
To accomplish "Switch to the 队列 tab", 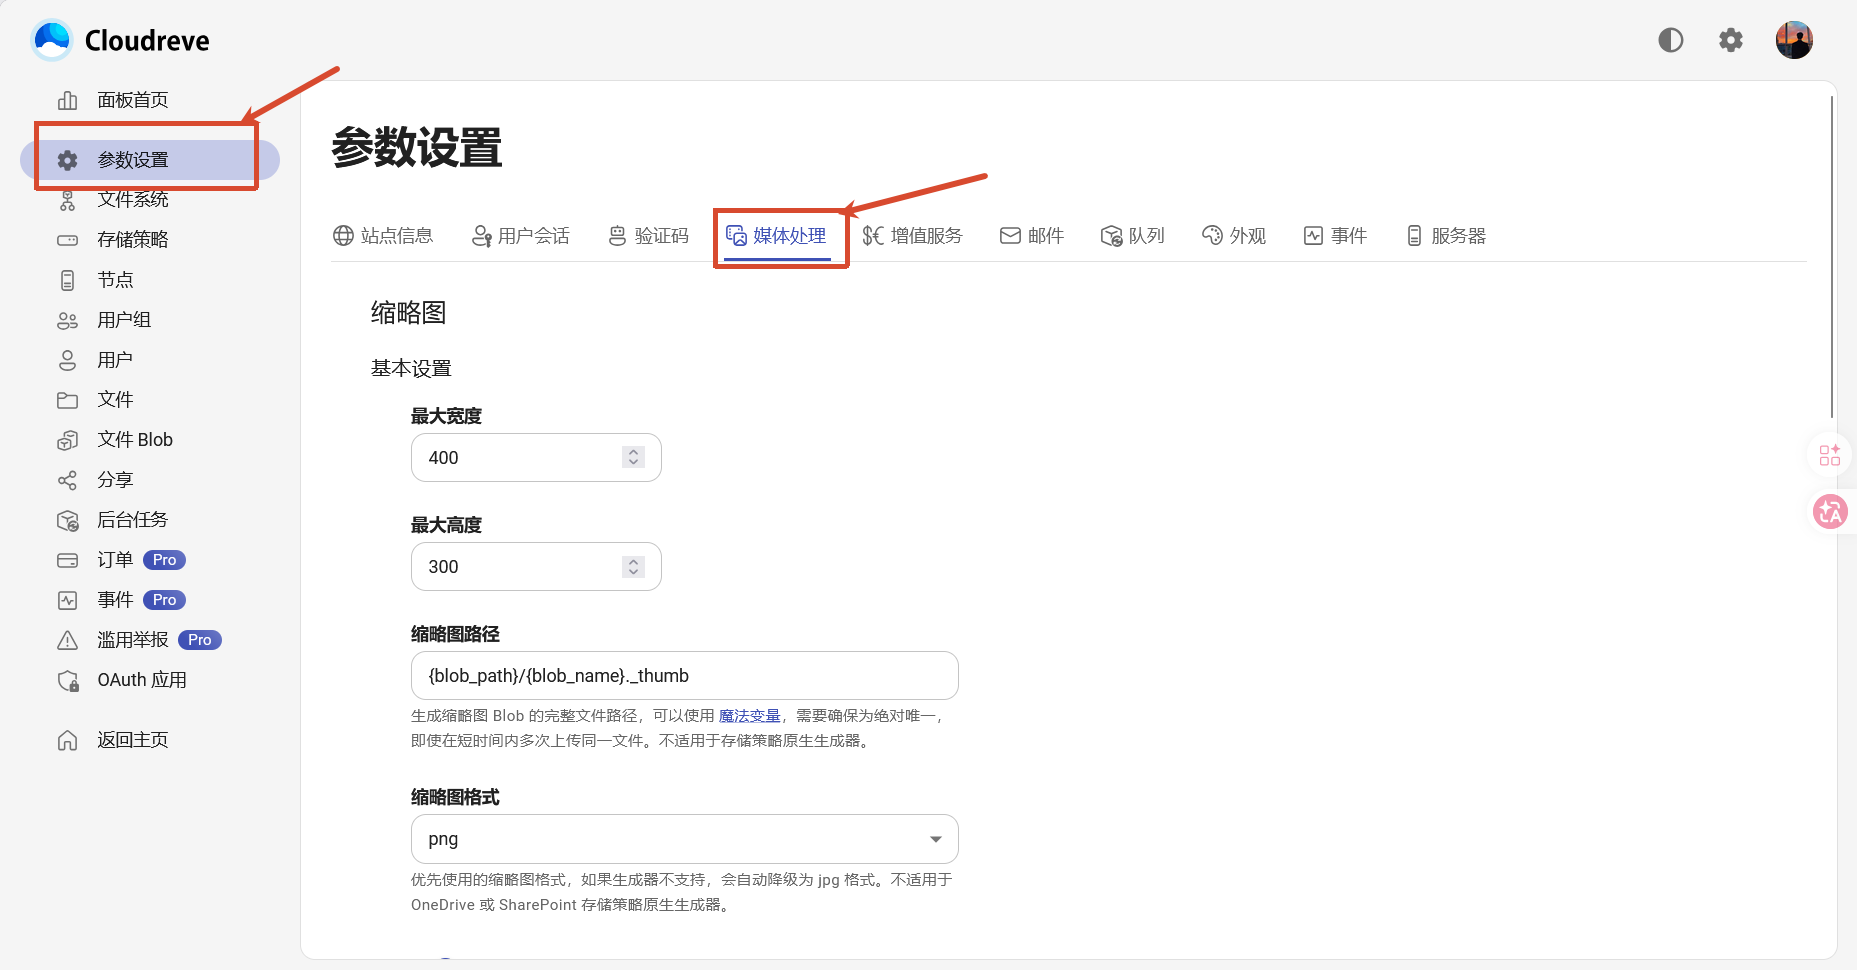I will [1133, 236].
